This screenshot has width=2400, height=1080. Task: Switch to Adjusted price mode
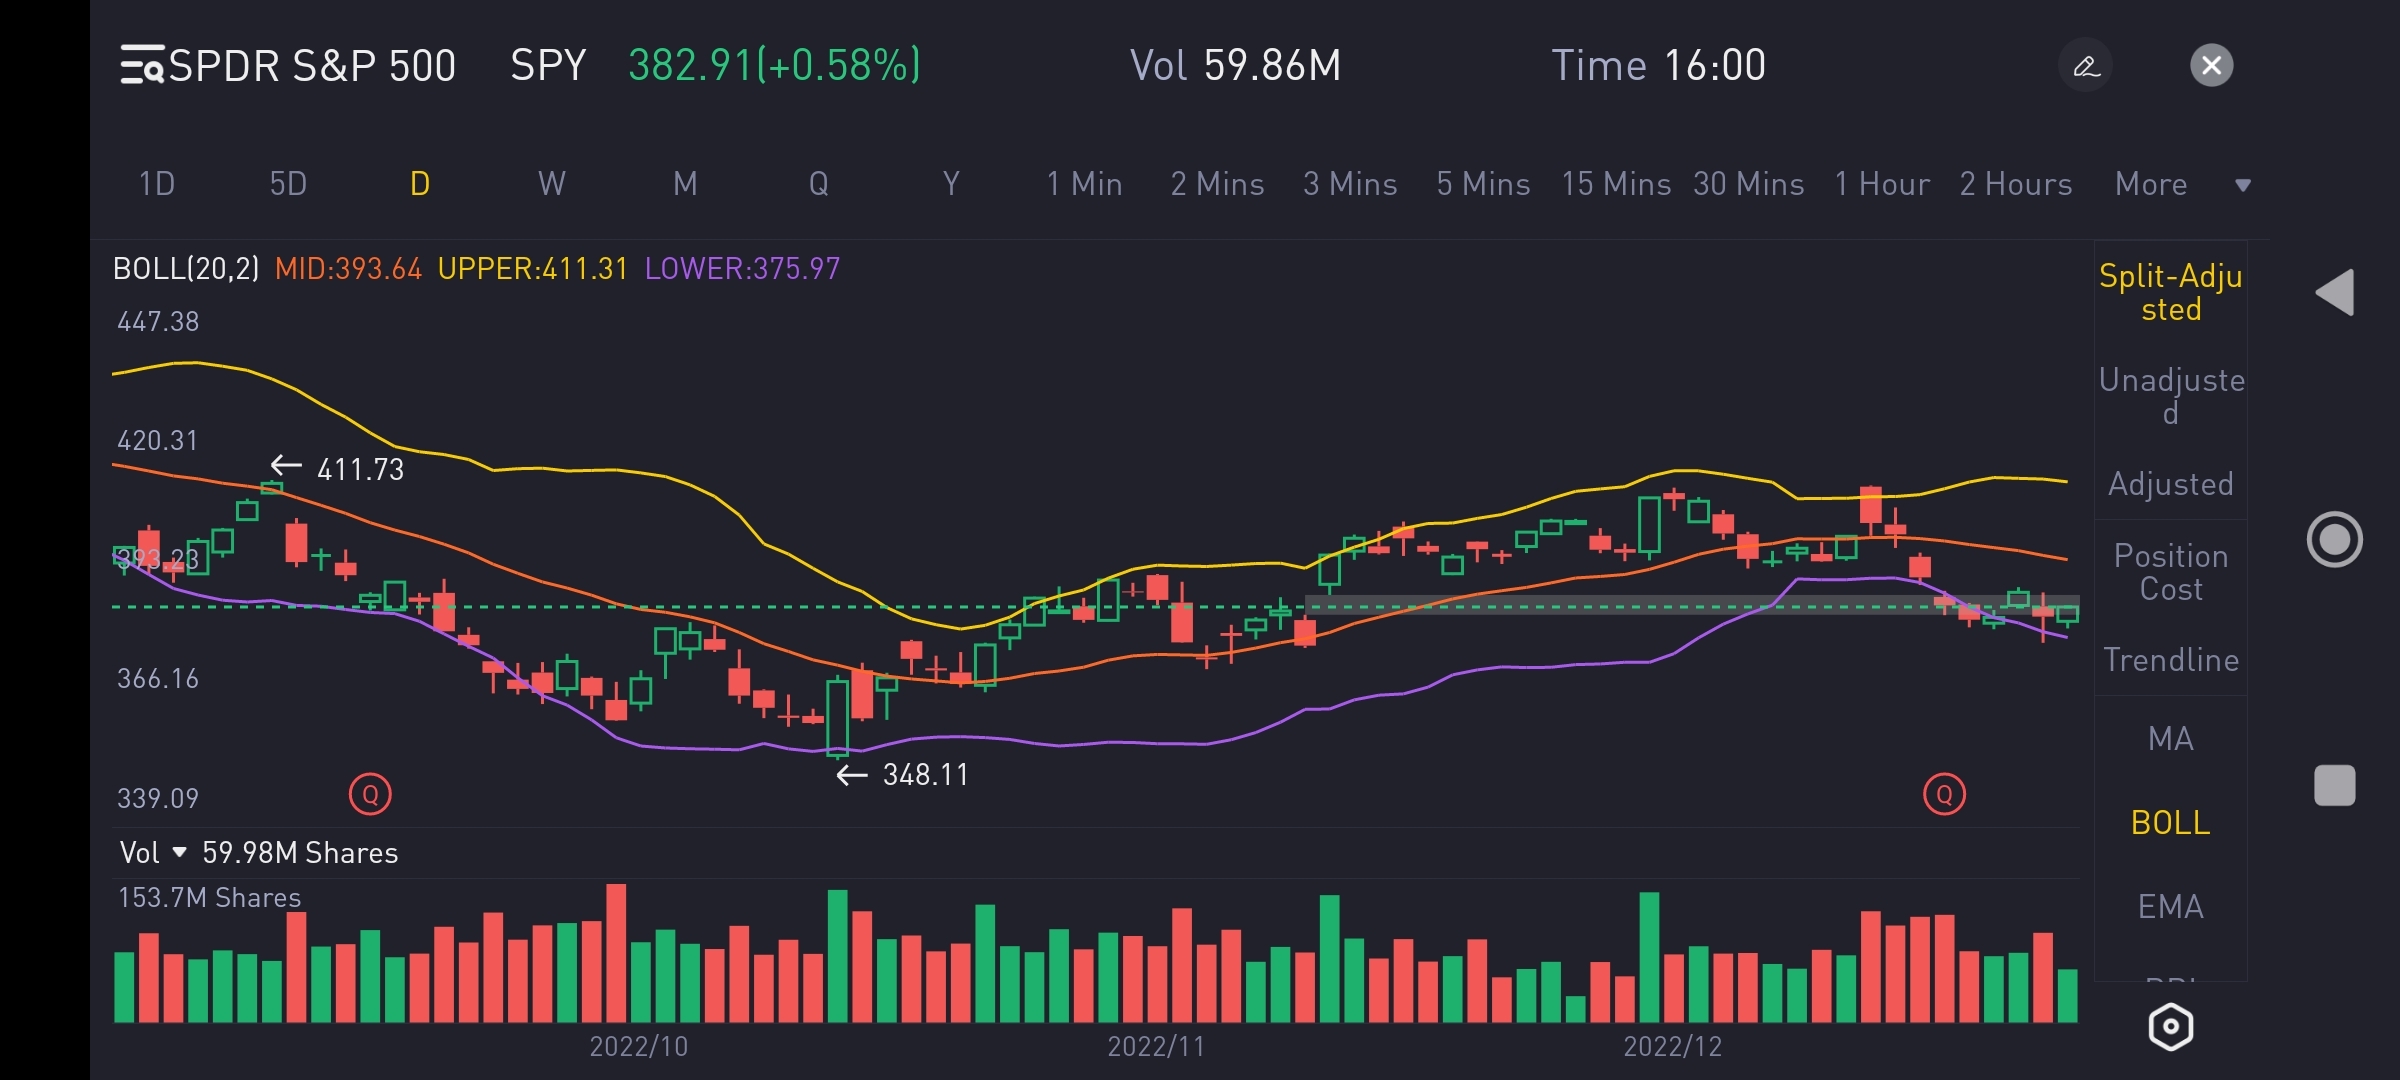click(x=2170, y=484)
